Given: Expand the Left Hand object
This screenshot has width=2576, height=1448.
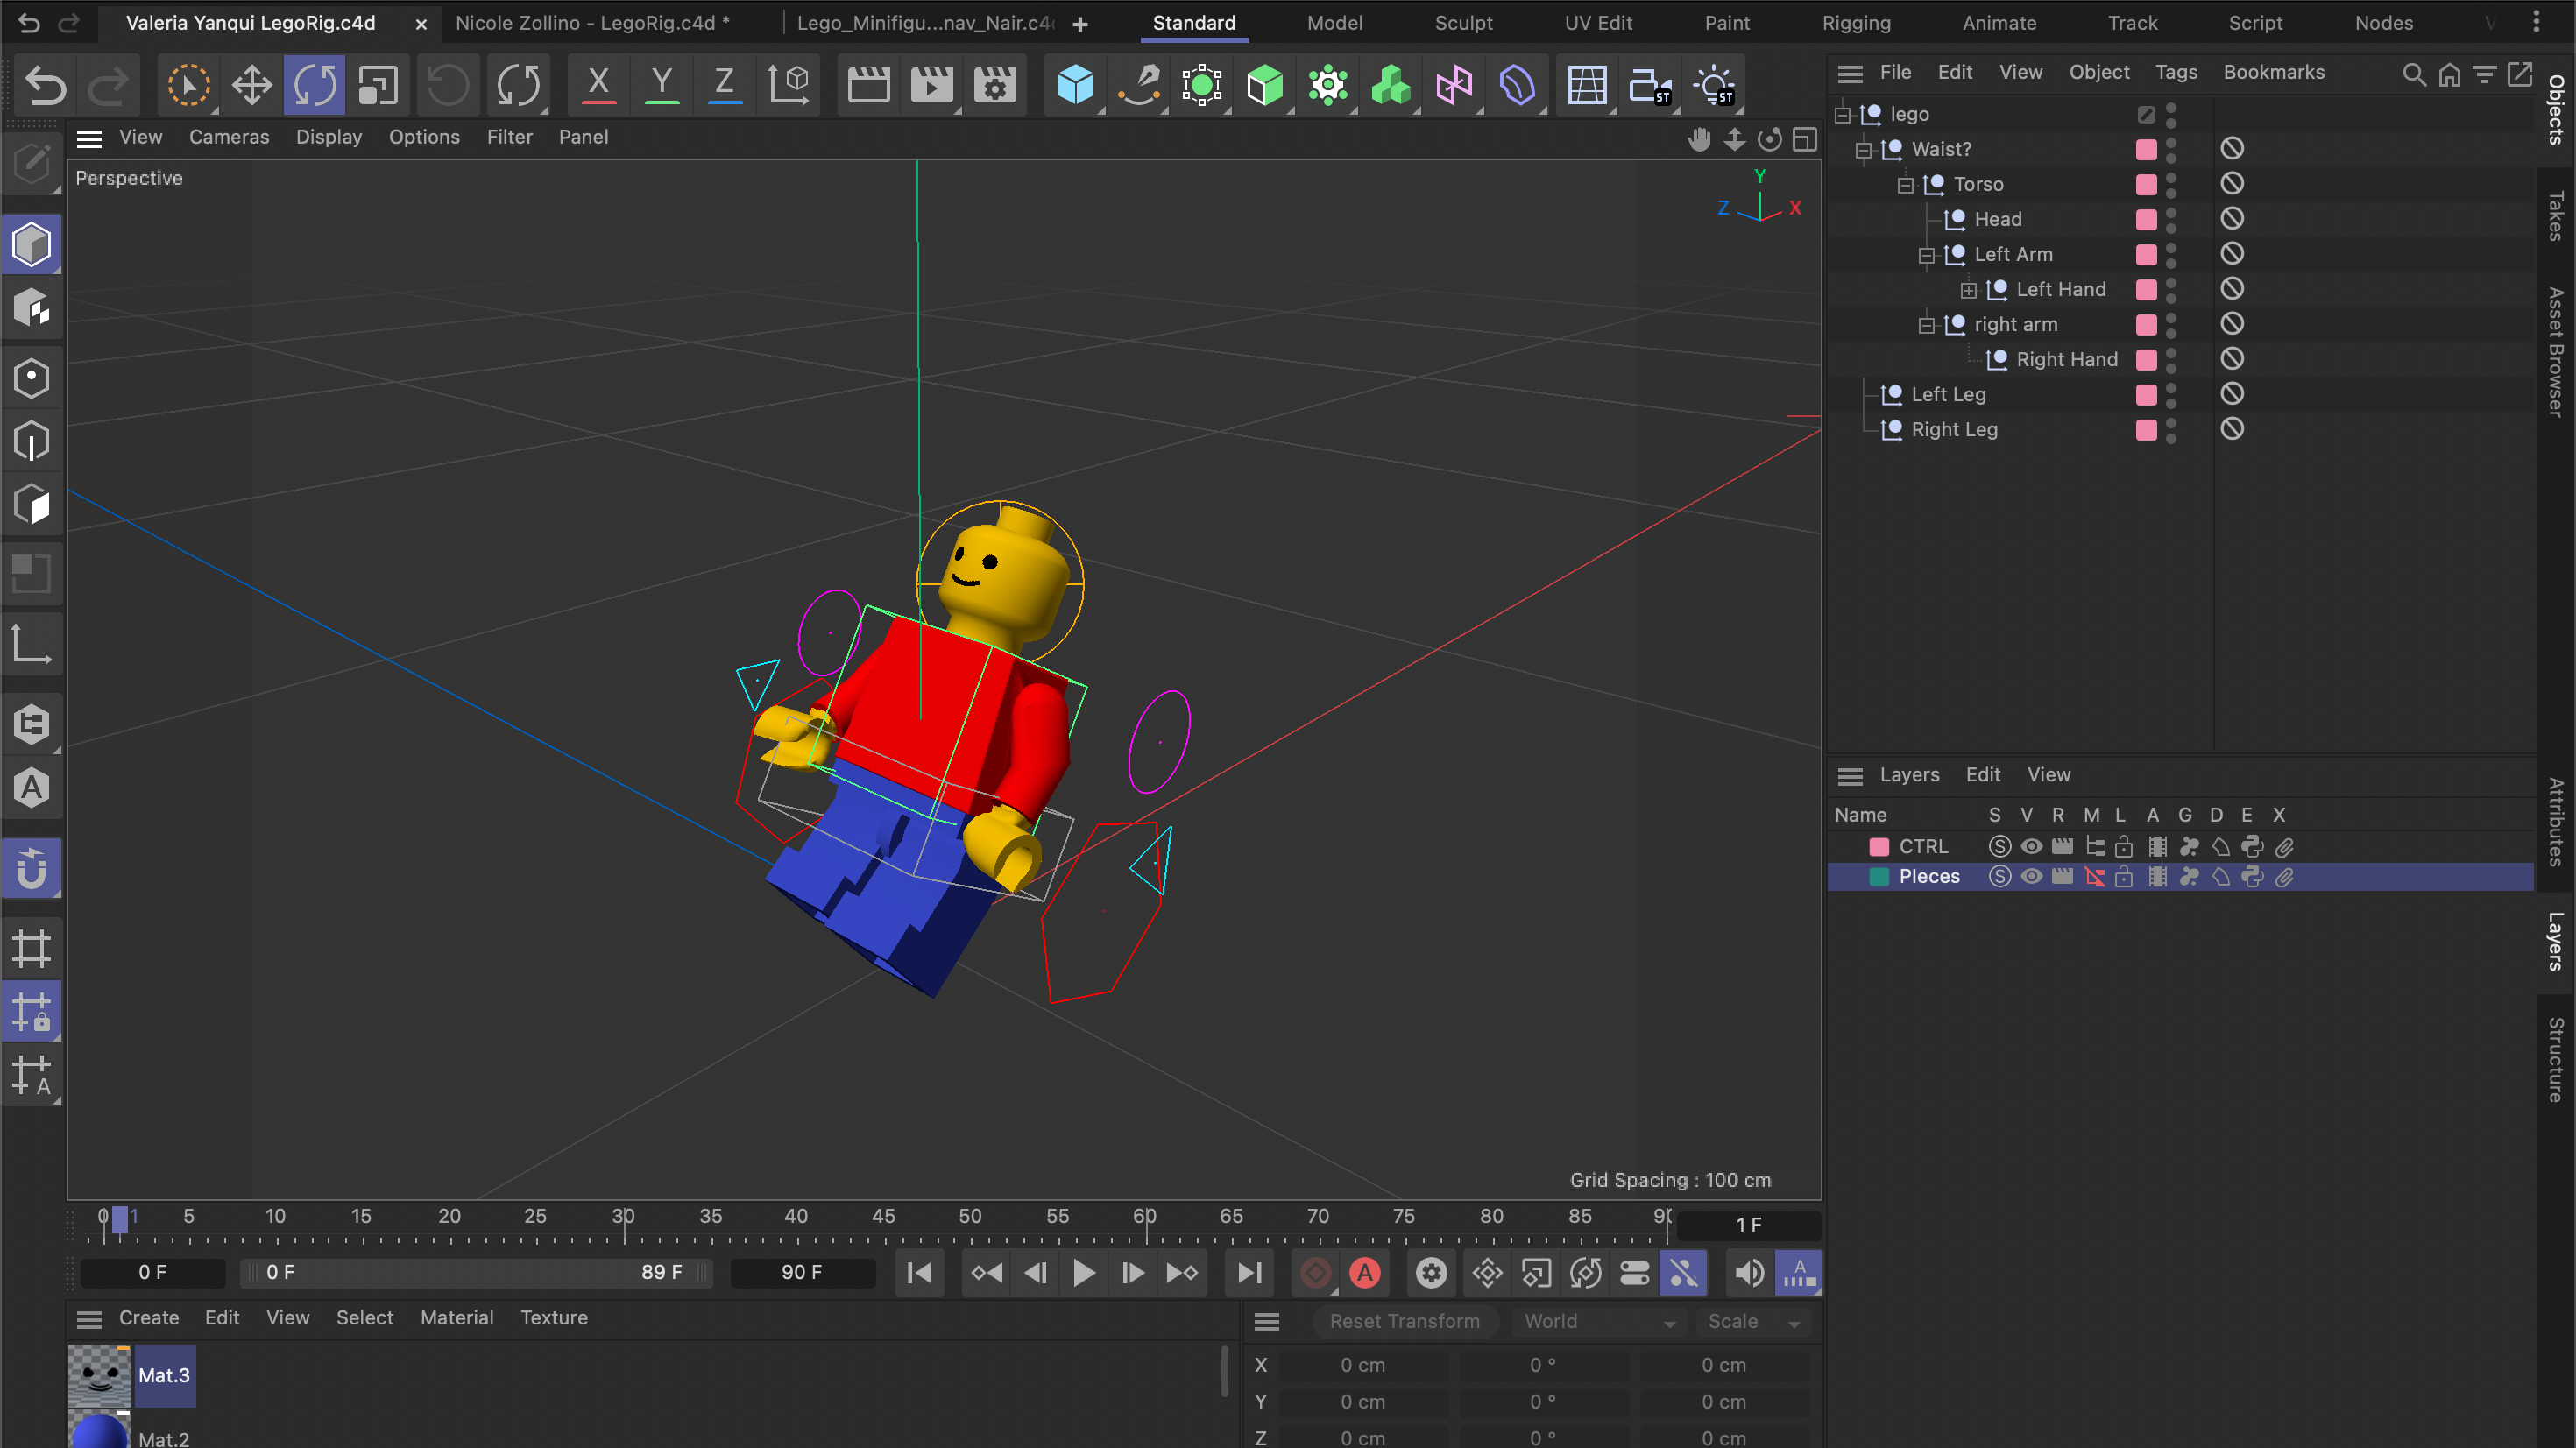Looking at the screenshot, I should point(1968,290).
